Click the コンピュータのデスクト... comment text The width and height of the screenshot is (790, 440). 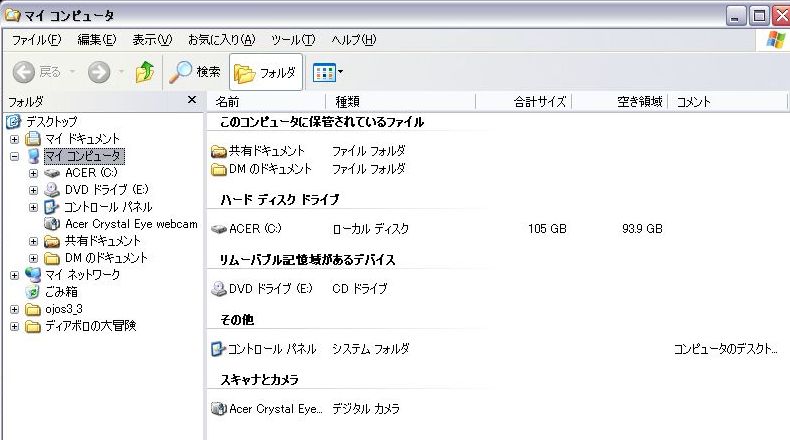pos(726,349)
